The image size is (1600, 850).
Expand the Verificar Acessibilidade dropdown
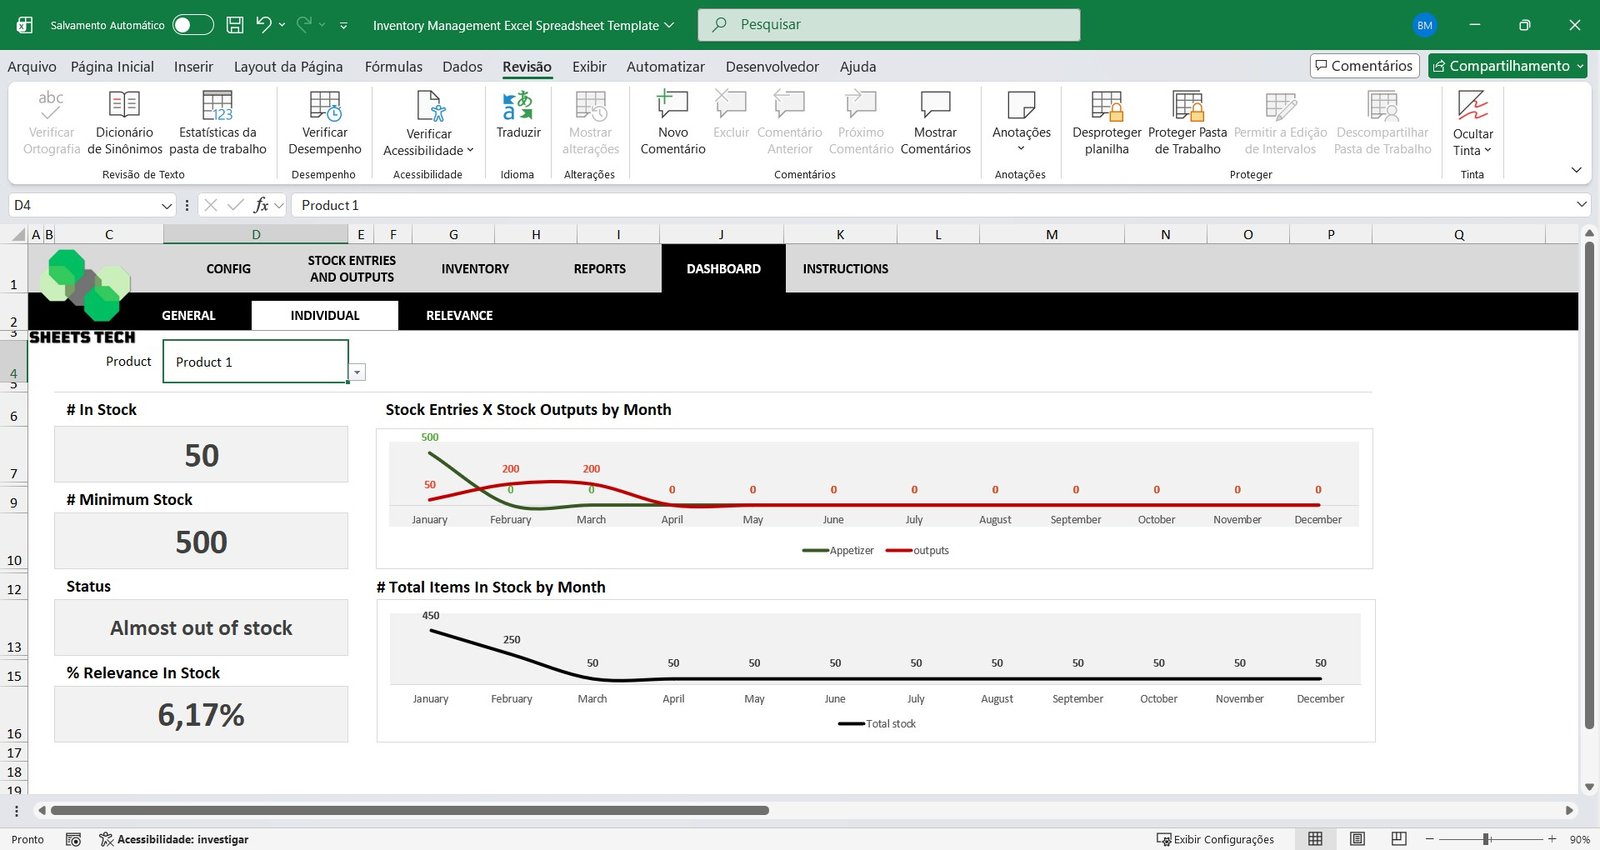470,151
